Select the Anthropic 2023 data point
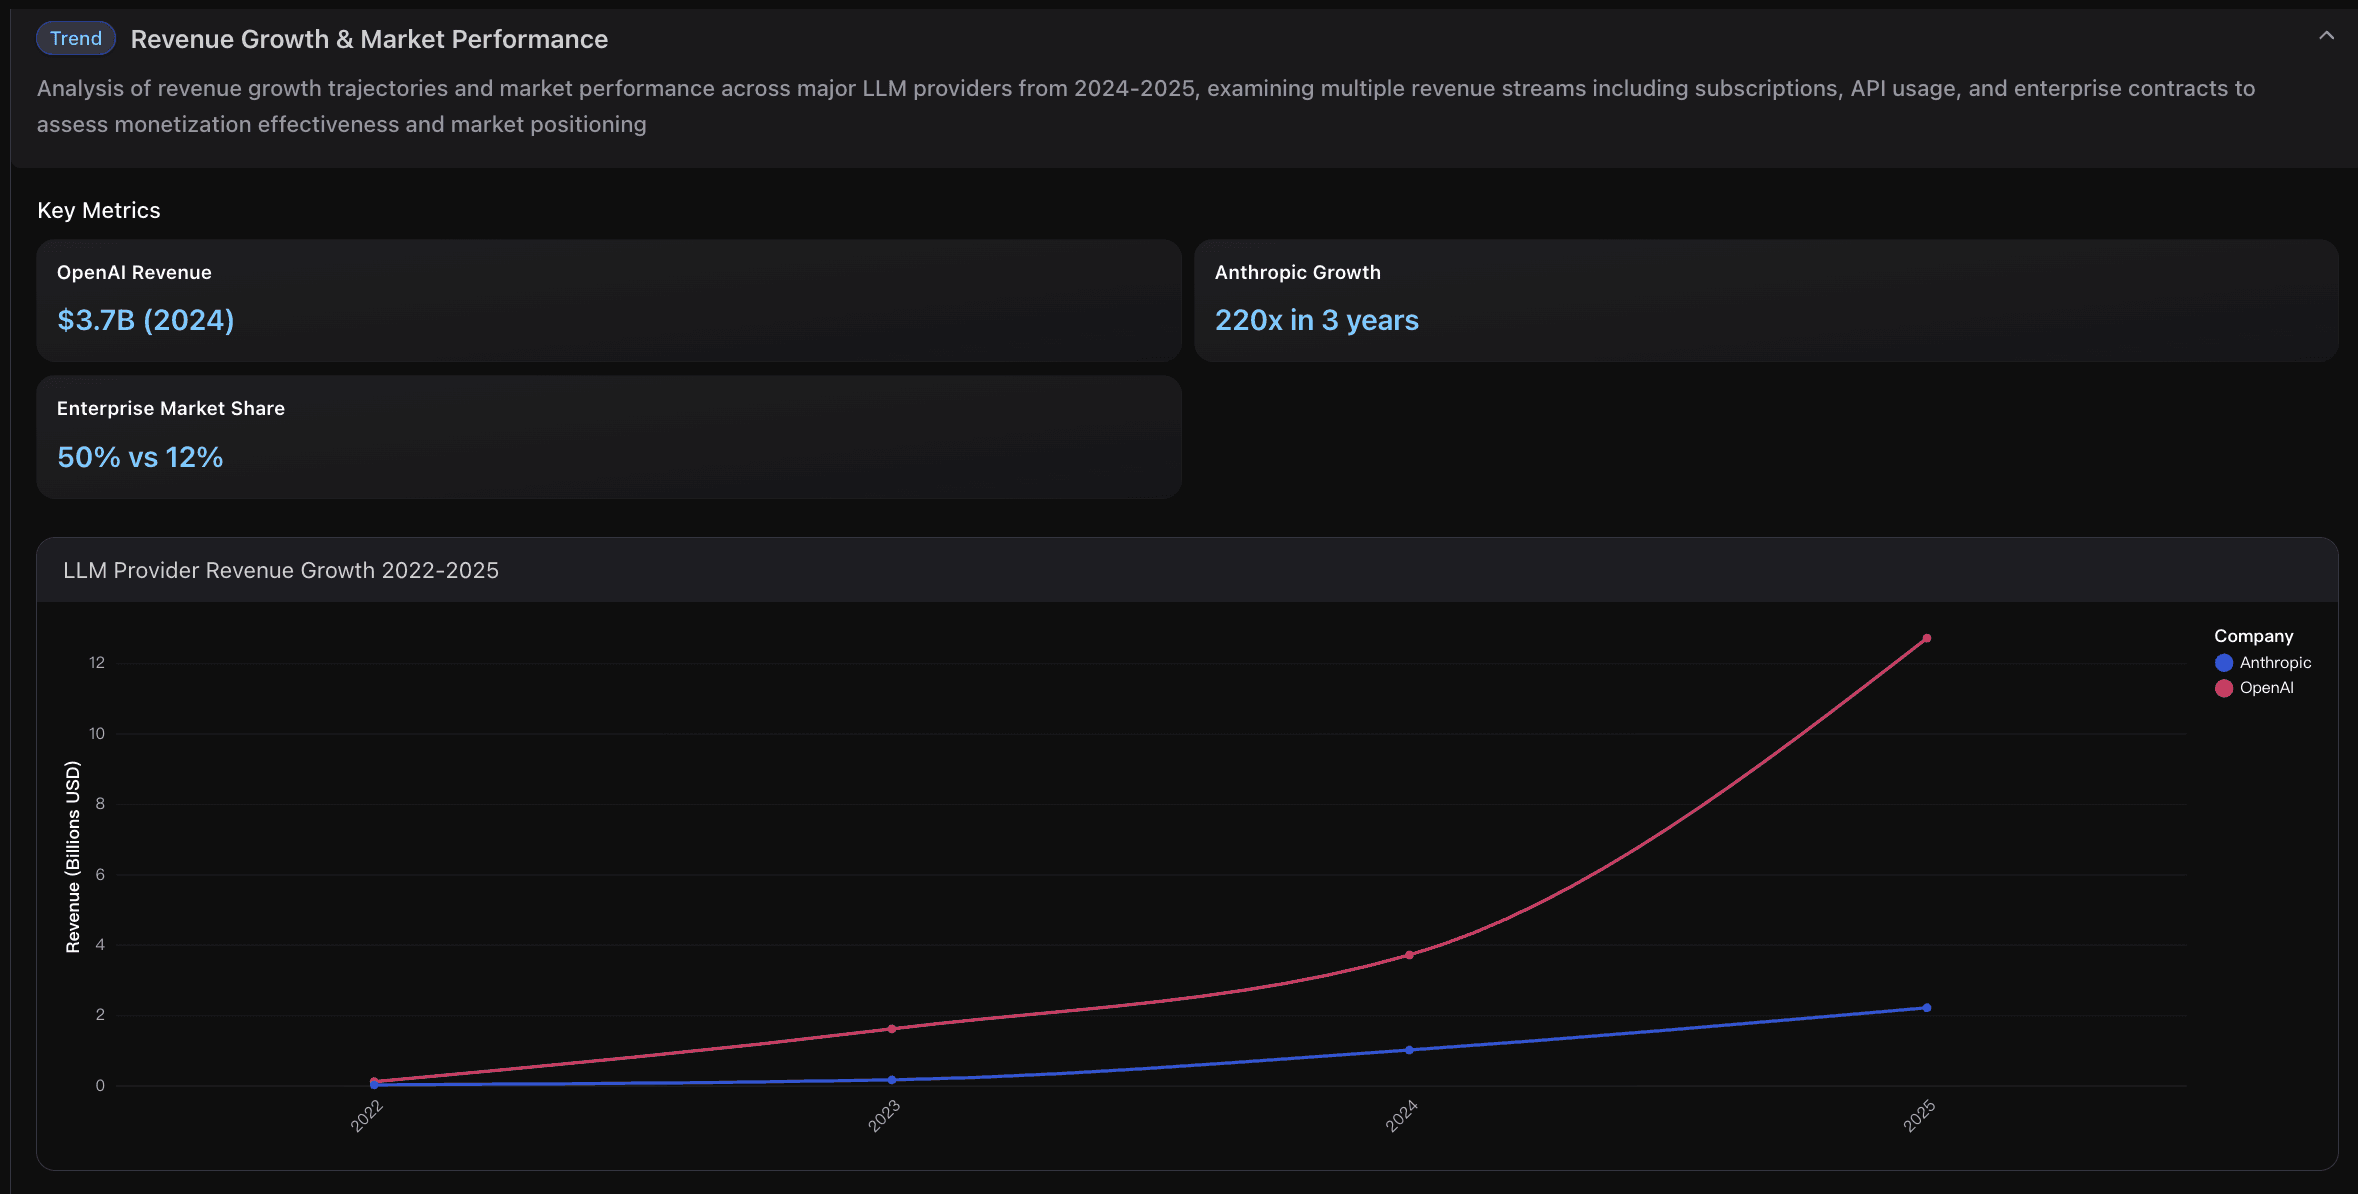Image resolution: width=2358 pixels, height=1194 pixels. (892, 1080)
